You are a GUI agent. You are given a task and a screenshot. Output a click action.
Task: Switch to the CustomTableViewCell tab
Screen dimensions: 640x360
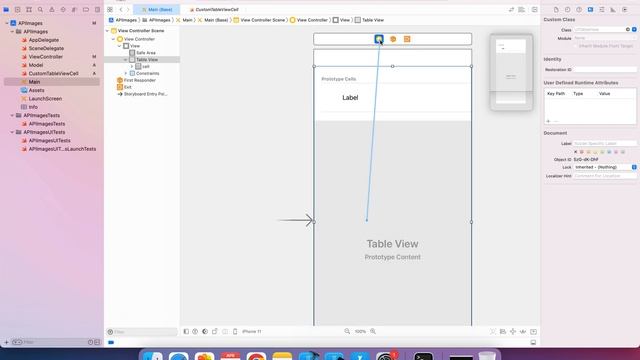click(x=214, y=9)
